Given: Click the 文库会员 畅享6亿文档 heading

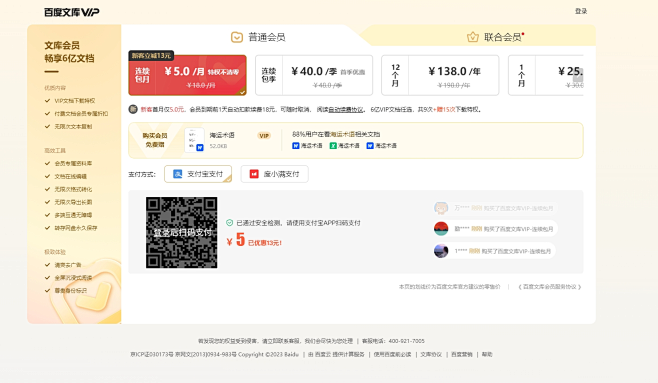Looking at the screenshot, I should point(69,52).
